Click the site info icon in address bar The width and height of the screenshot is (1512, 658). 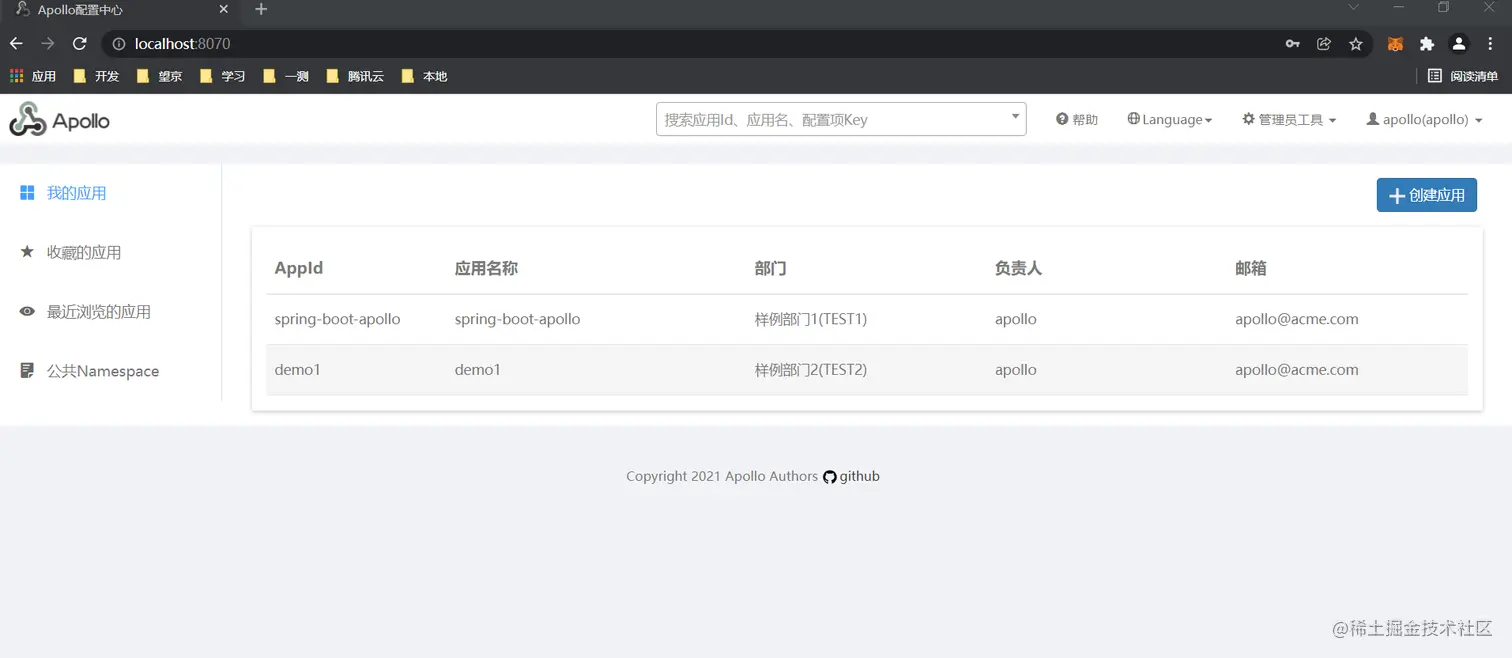pos(118,44)
